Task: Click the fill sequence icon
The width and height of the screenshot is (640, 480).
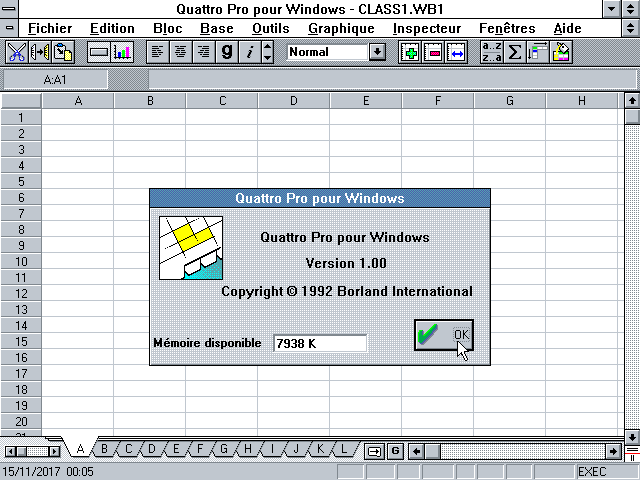Action: point(538,52)
